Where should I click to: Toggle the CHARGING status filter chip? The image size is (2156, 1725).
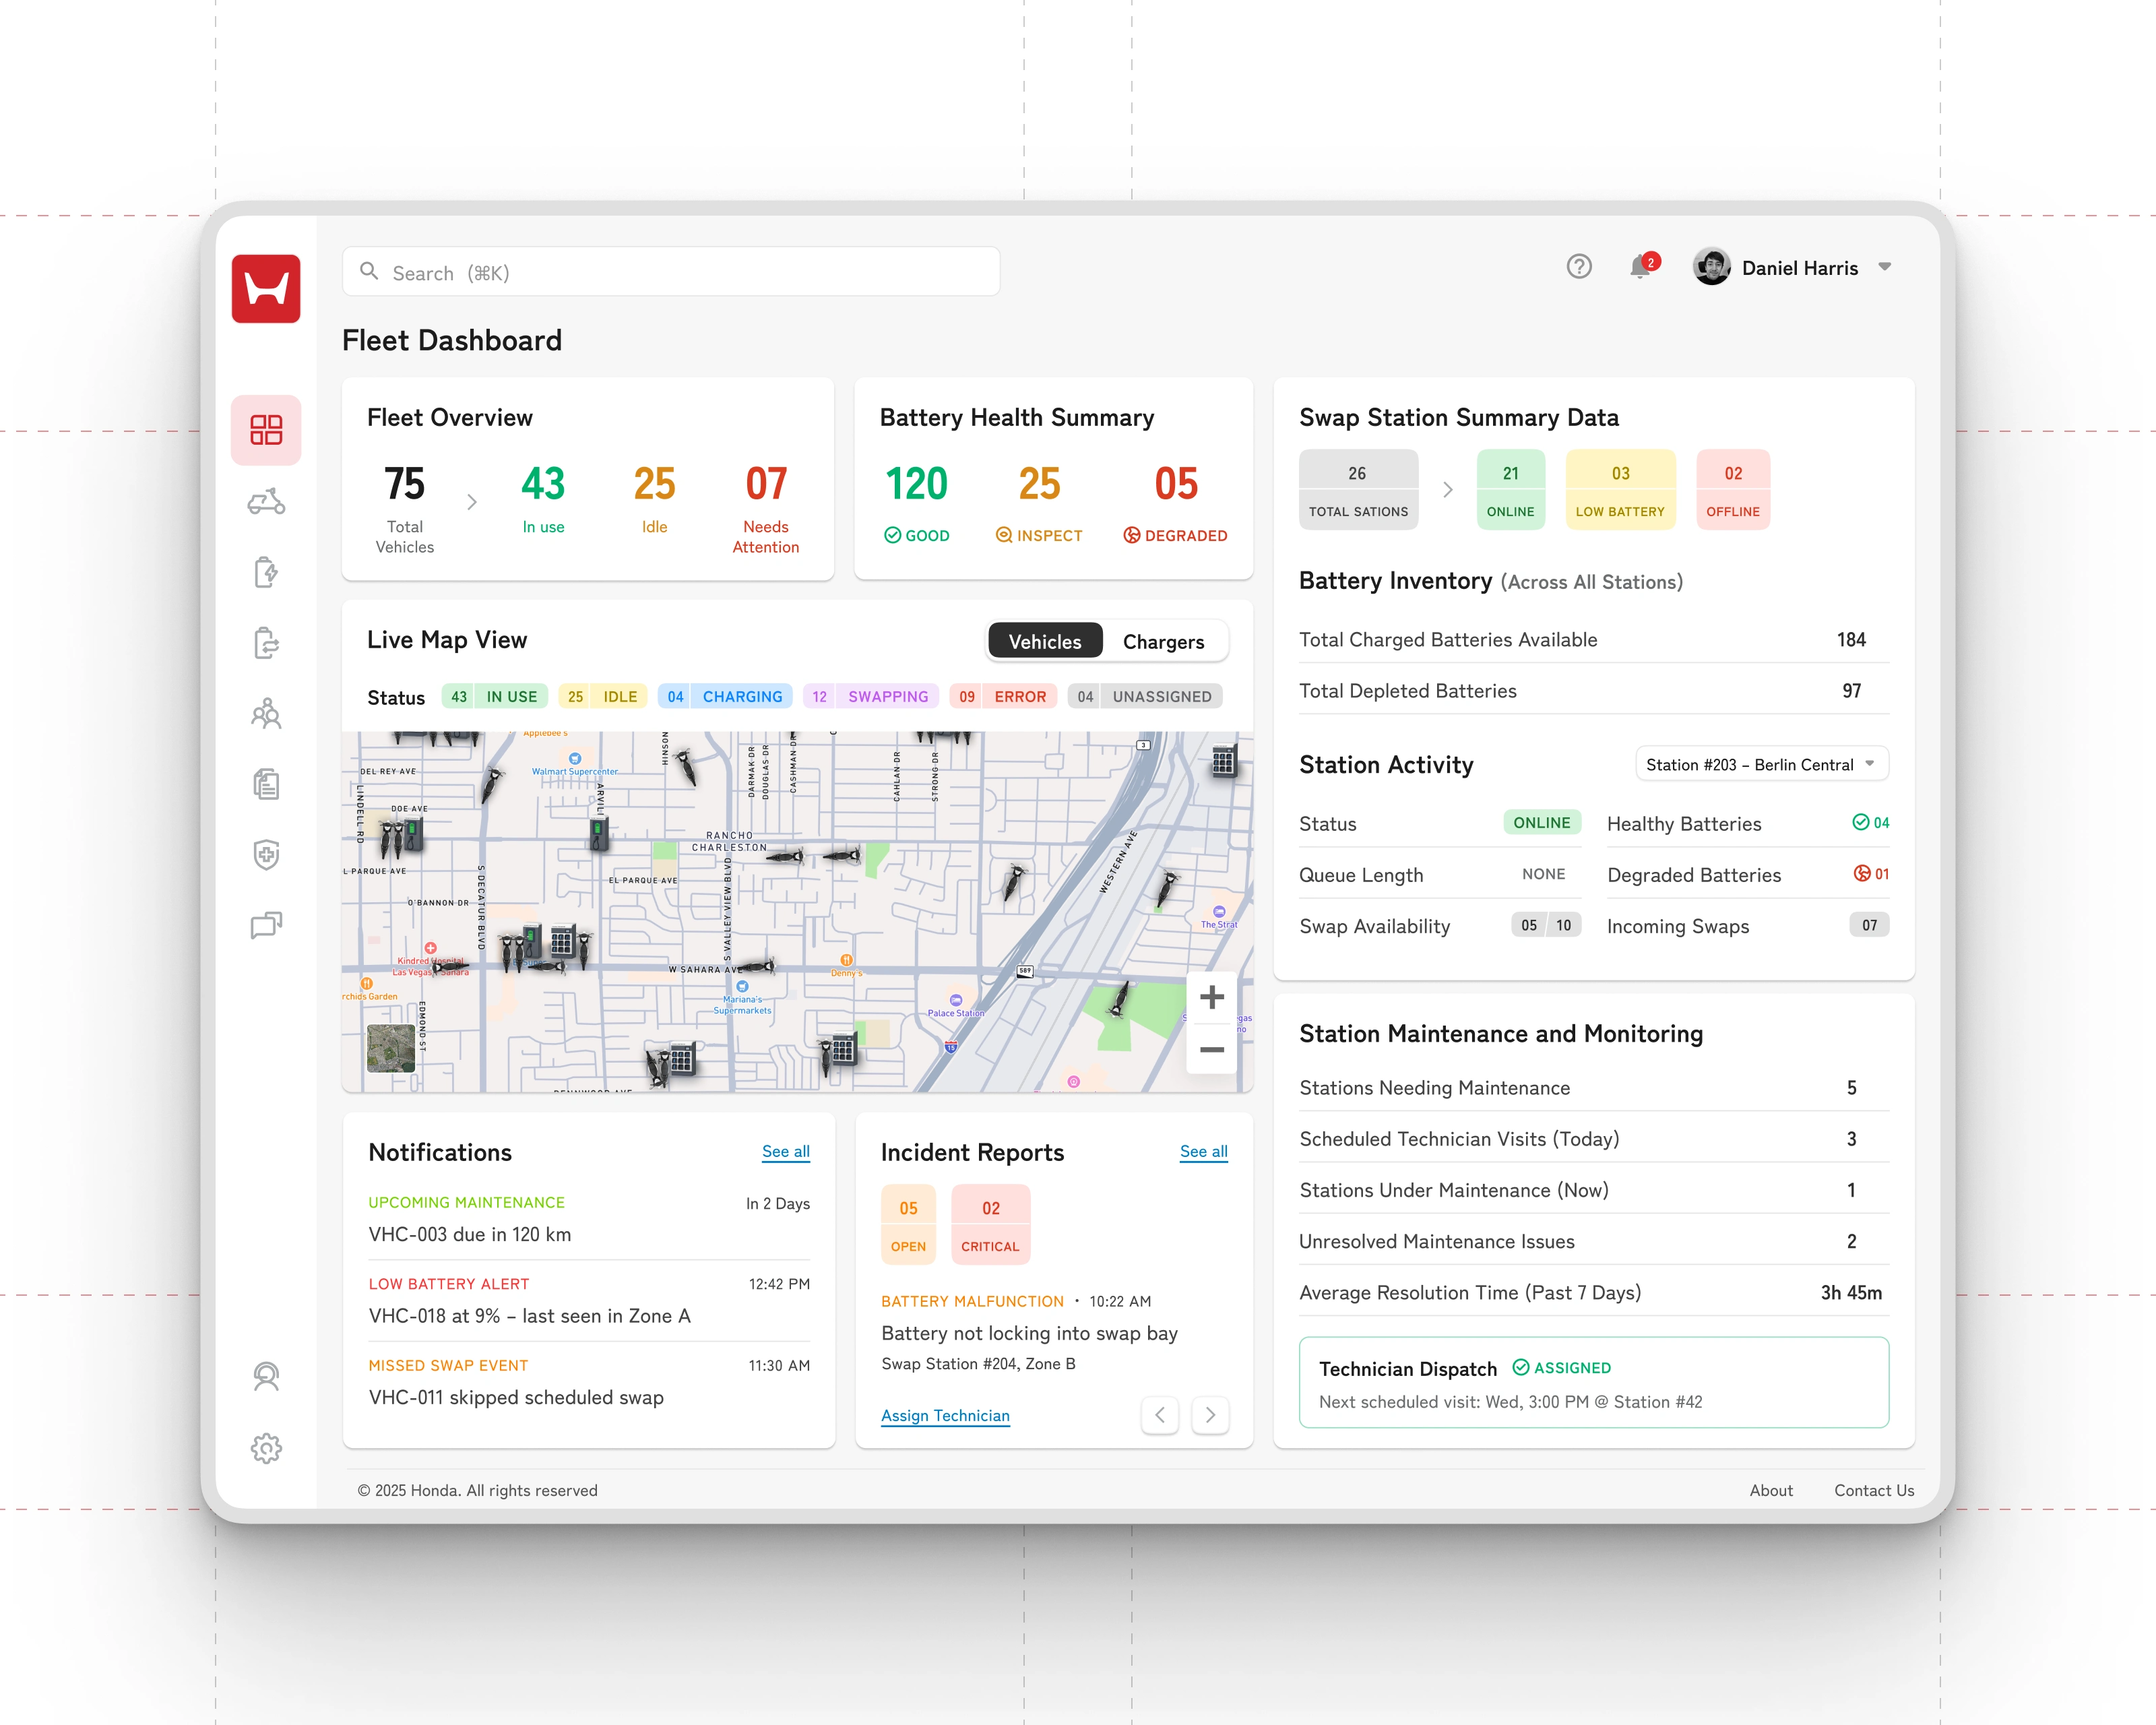[x=725, y=697]
